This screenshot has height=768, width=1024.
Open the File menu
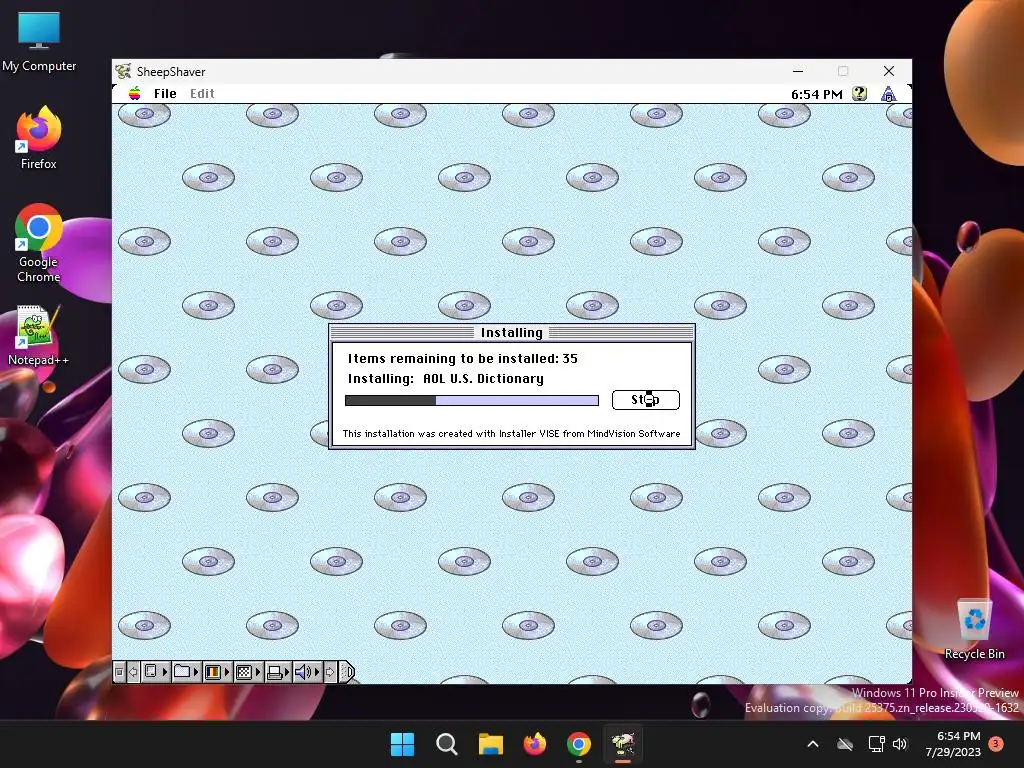coord(165,93)
